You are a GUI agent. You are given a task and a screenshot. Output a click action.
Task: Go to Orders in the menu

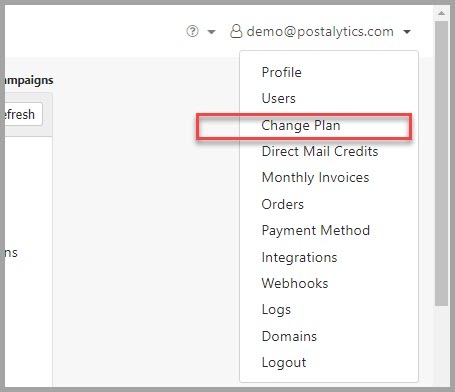click(x=283, y=204)
